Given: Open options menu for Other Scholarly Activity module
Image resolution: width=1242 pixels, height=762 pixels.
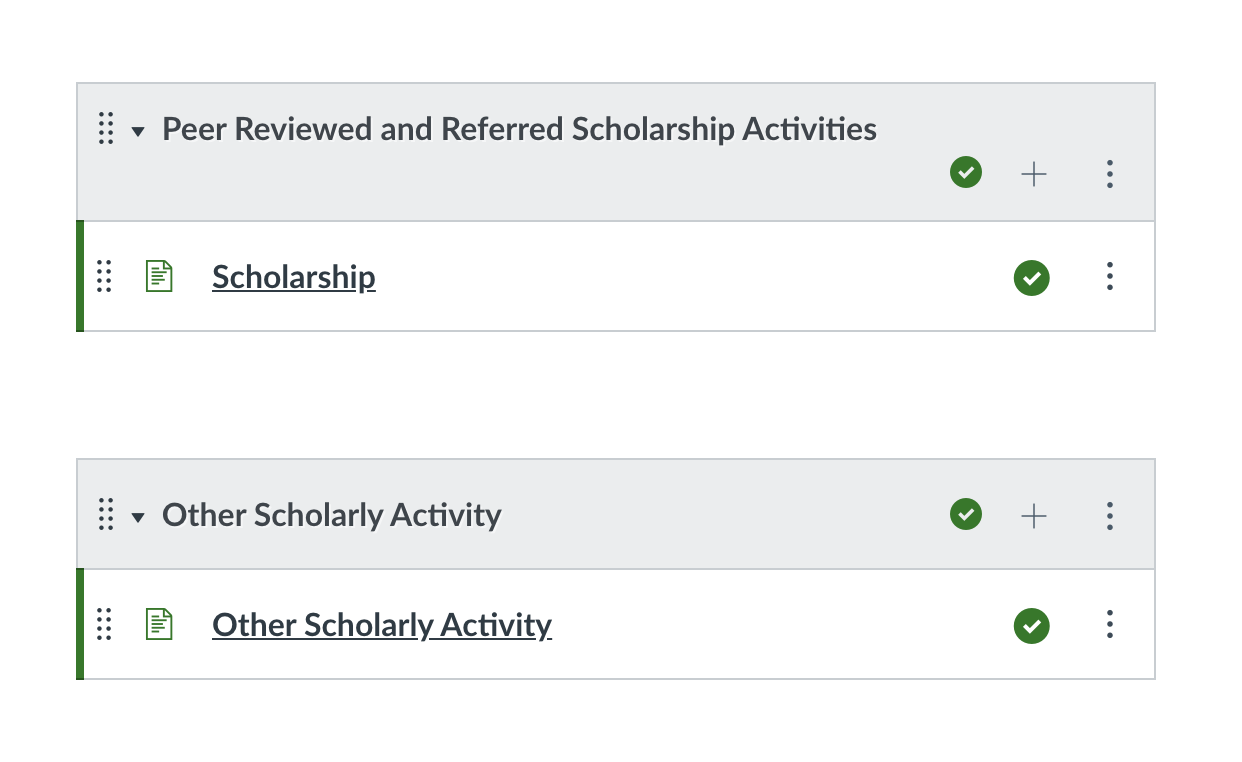Looking at the screenshot, I should point(1109,515).
